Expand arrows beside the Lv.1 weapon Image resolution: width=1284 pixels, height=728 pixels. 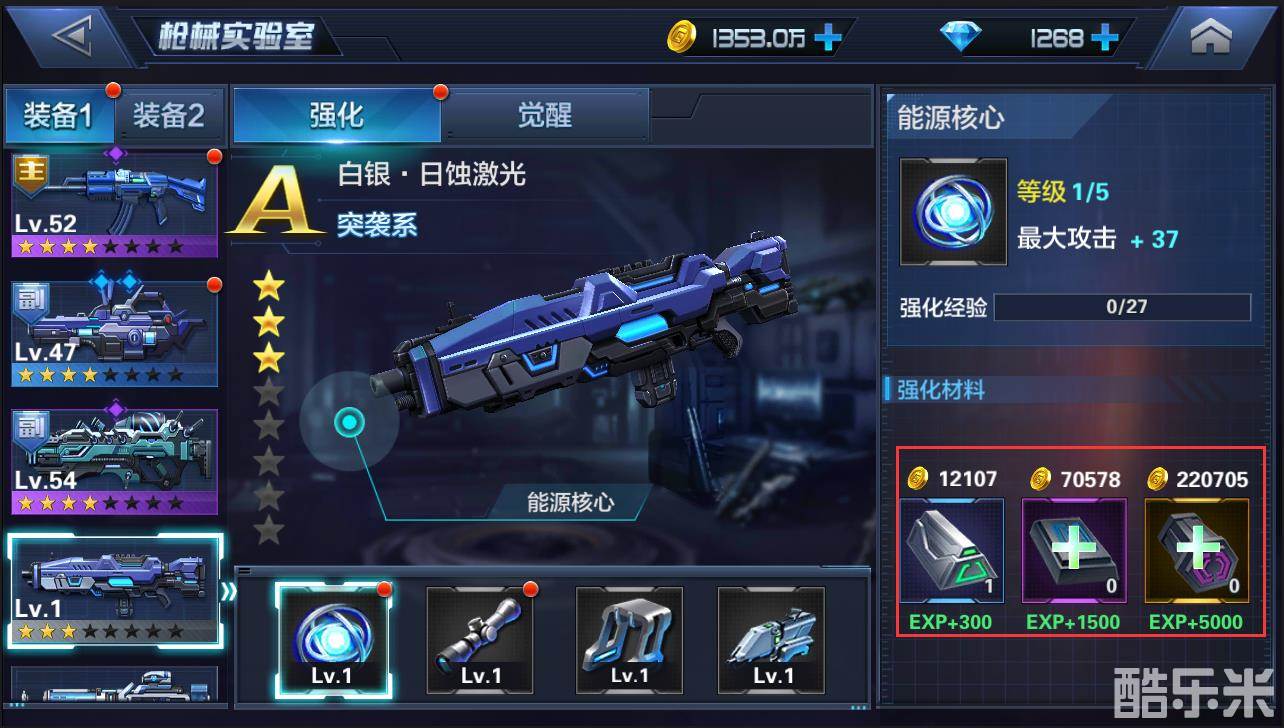tap(229, 590)
